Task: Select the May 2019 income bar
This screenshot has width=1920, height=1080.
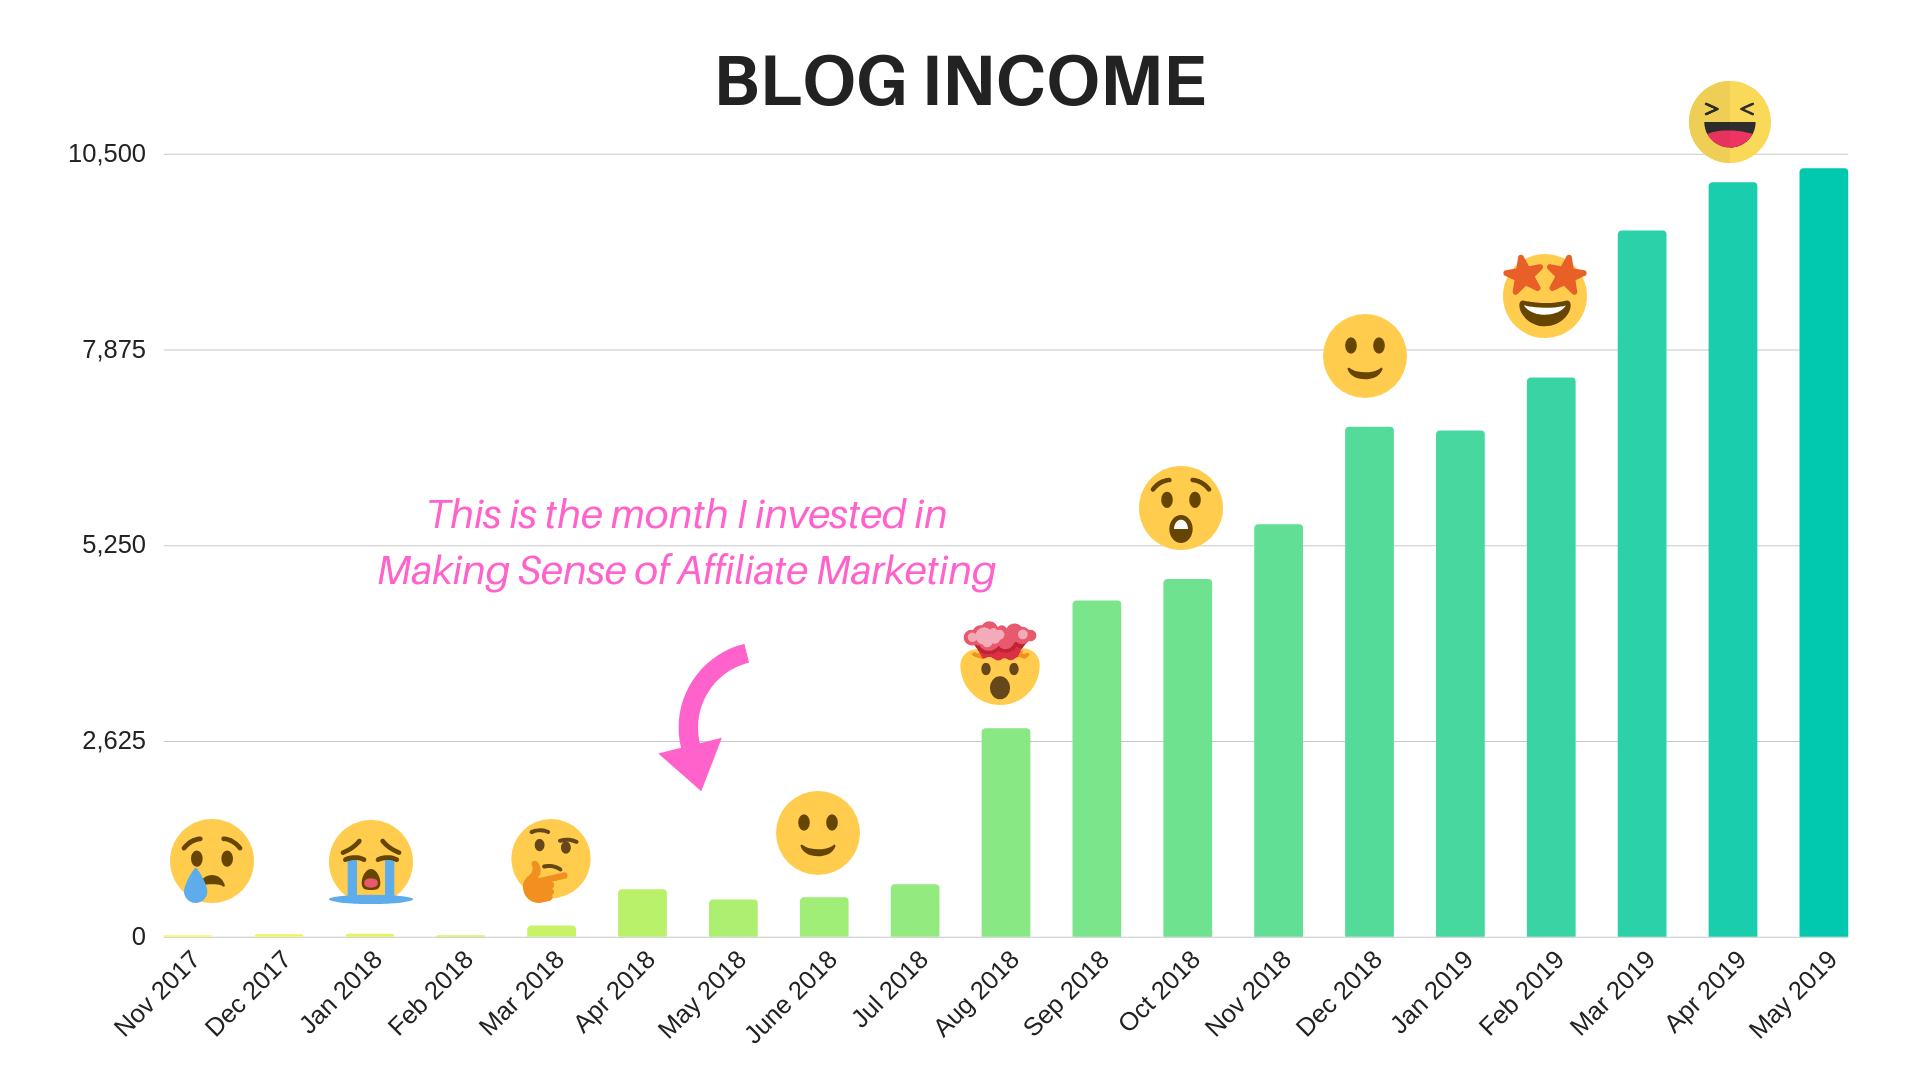Action: [x=1824, y=553]
